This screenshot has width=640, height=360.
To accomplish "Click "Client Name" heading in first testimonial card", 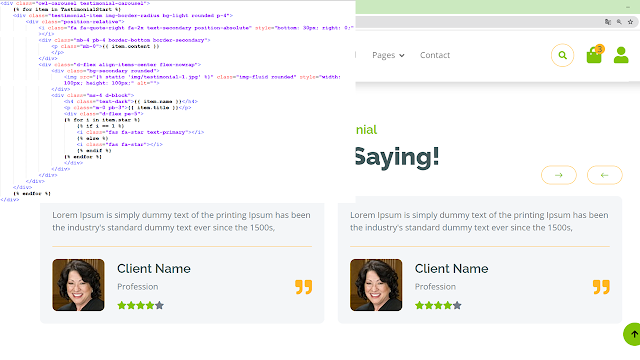I will (x=154, y=269).
